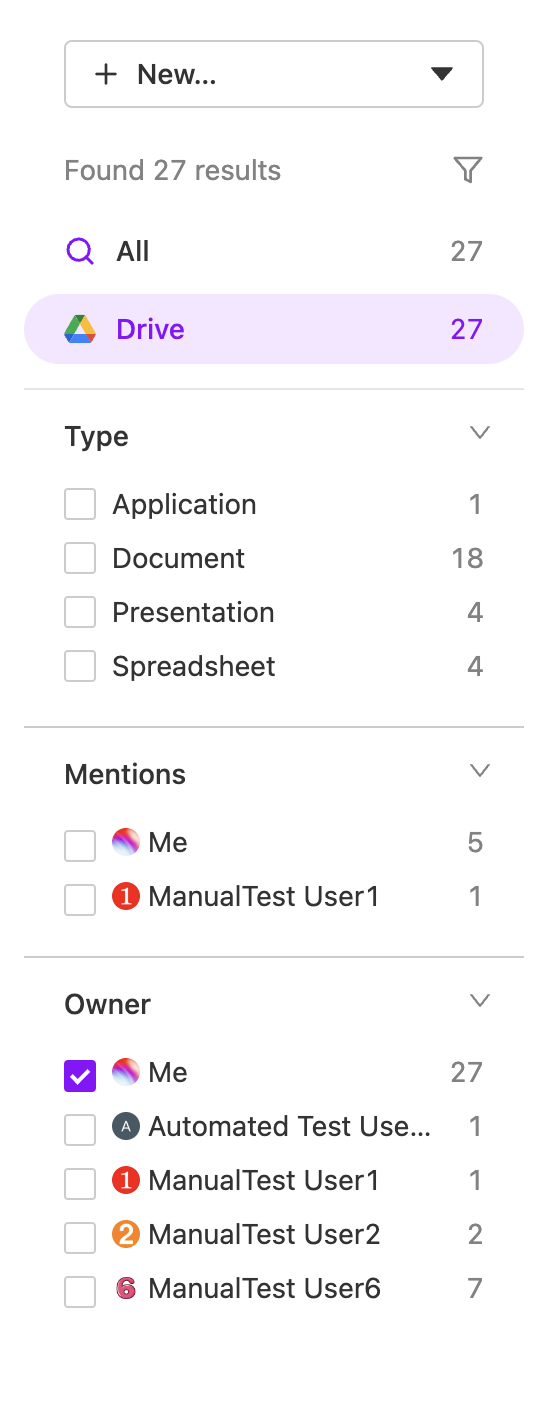Click the plus icon in New button
Viewport: 560px width, 1402px height.
pyautogui.click(x=106, y=74)
